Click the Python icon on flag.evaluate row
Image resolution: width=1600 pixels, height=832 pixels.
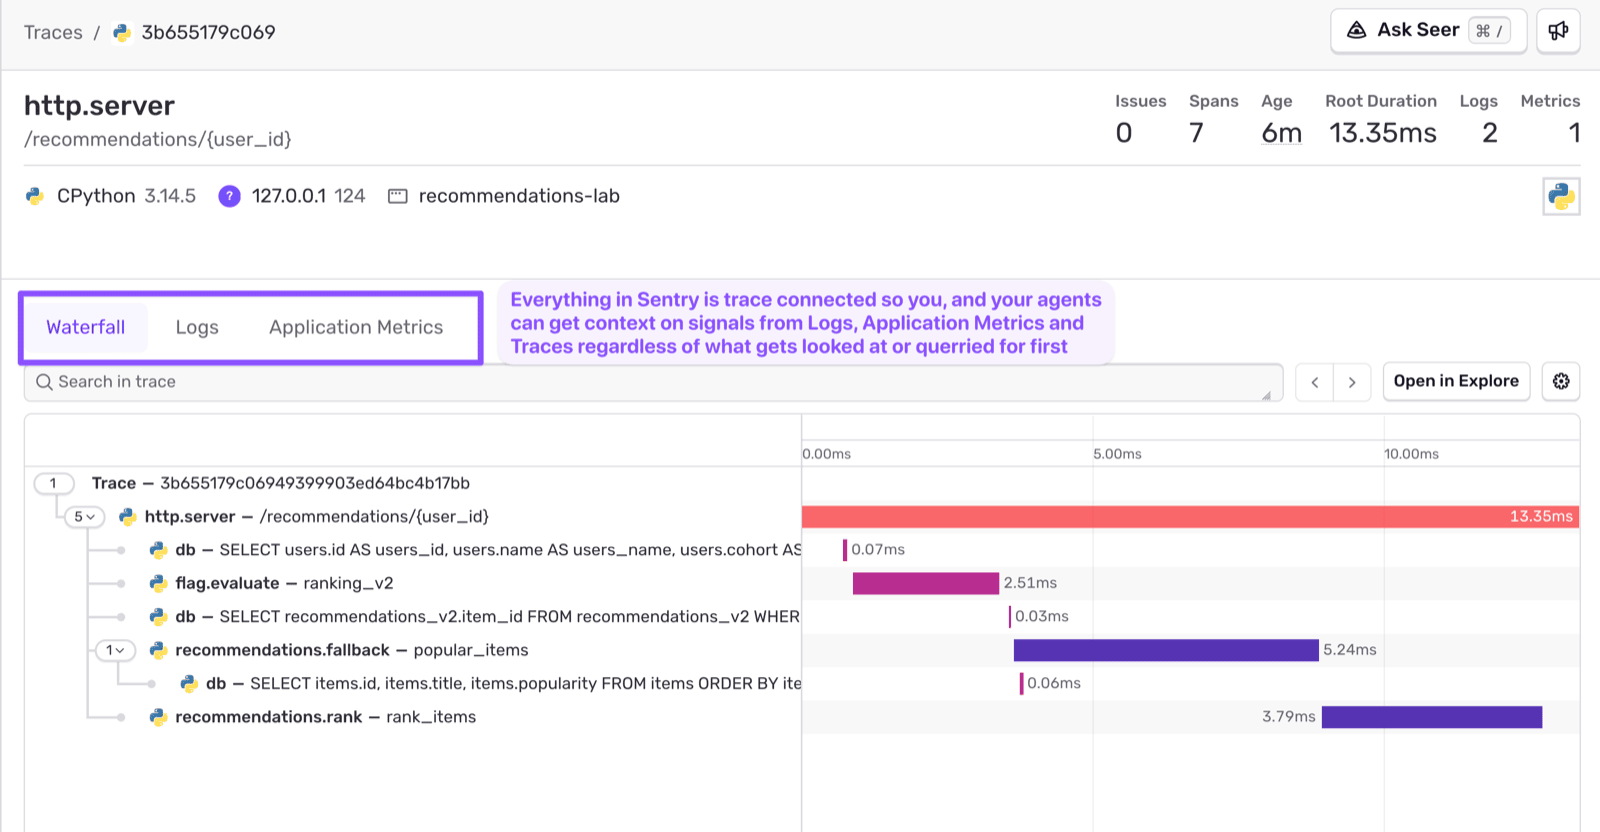pos(158,583)
